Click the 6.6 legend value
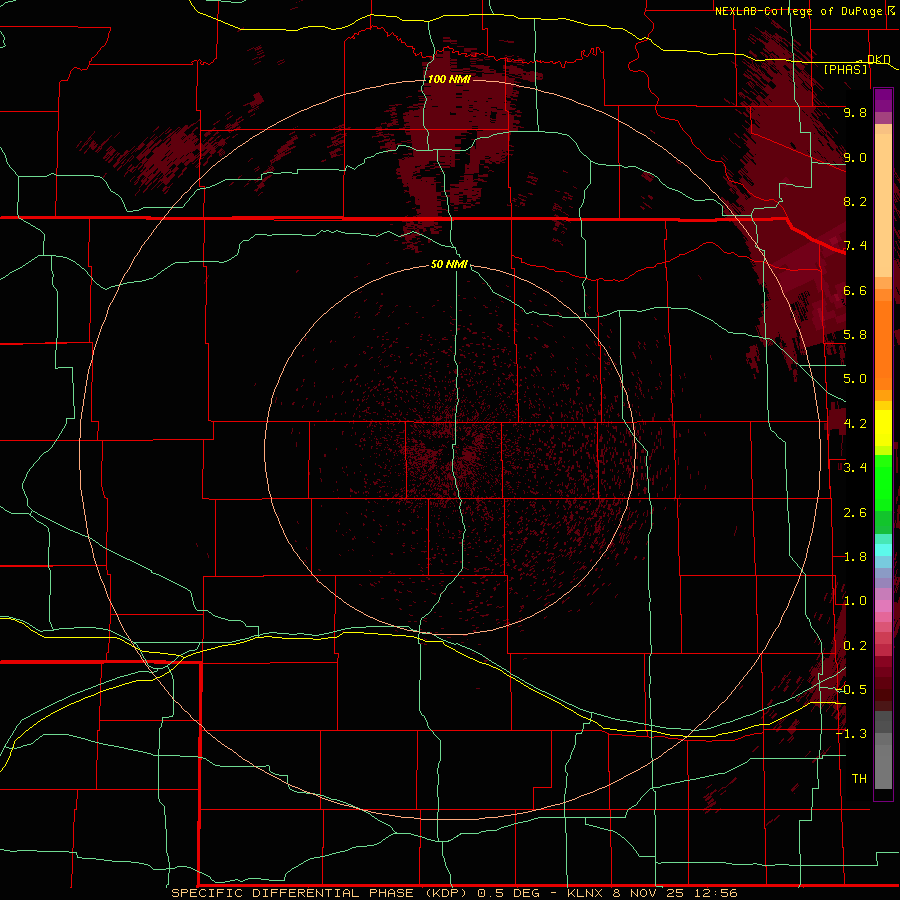 pos(855,290)
